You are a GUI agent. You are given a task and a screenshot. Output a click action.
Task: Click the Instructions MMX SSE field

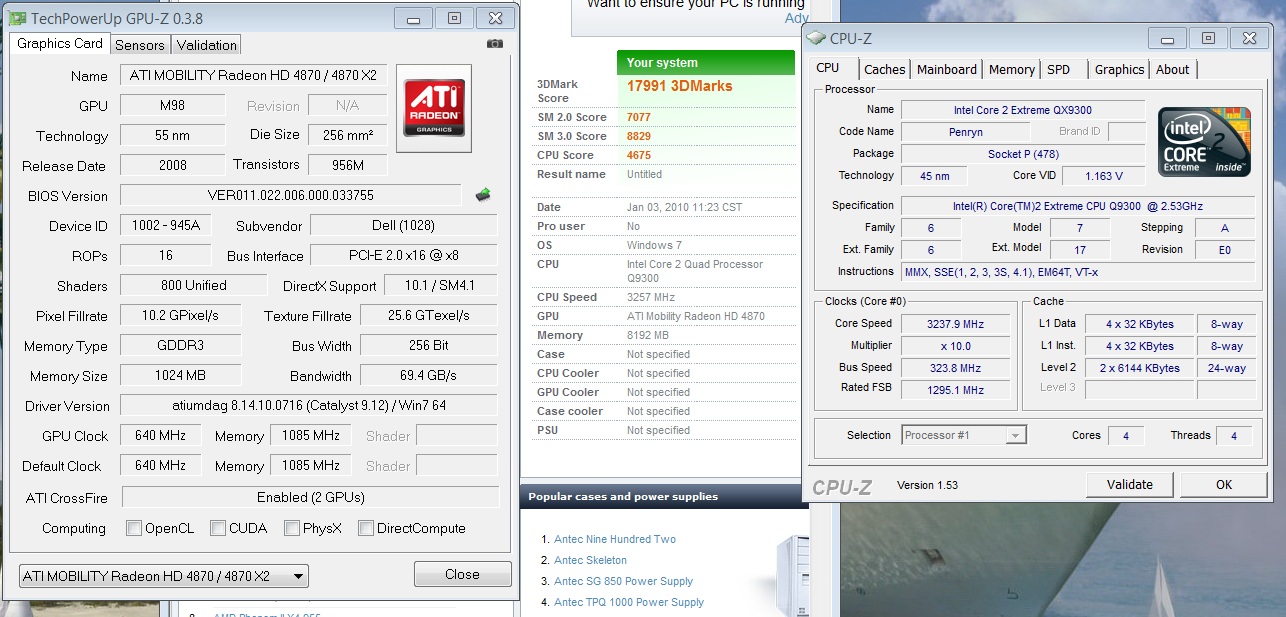tap(1078, 272)
